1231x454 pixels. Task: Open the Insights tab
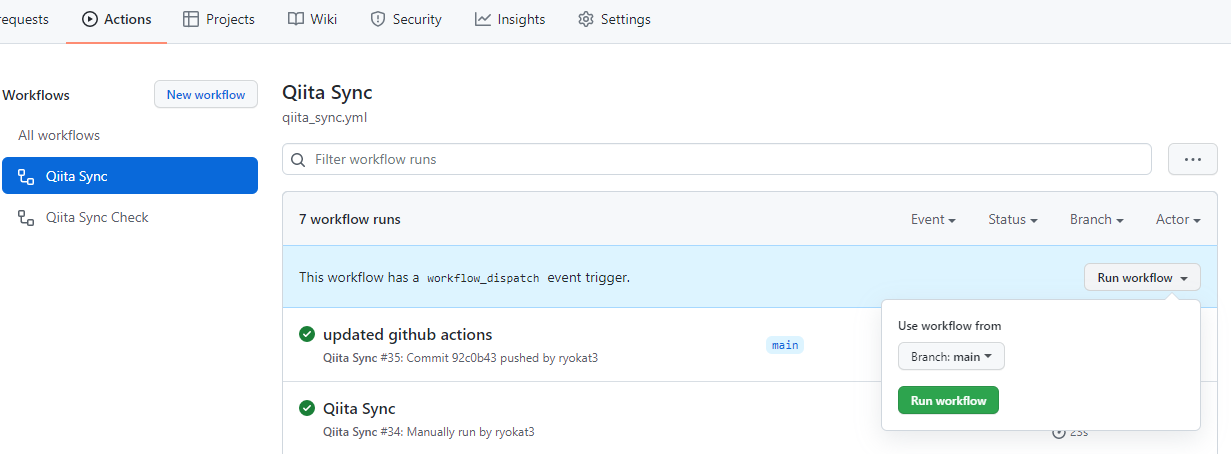[x=510, y=19]
